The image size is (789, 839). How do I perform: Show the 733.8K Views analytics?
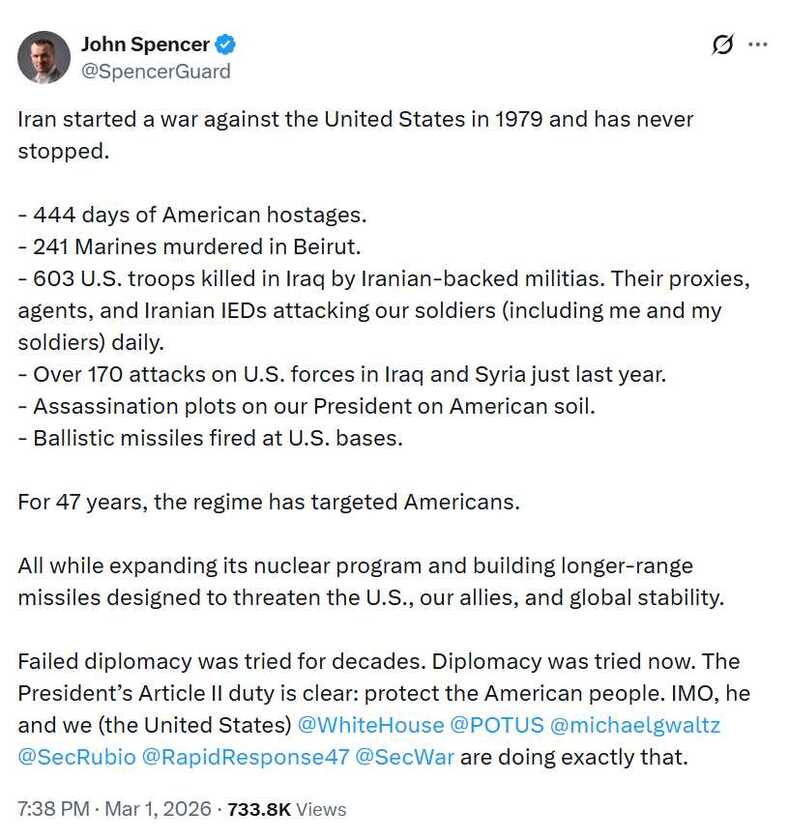287,809
